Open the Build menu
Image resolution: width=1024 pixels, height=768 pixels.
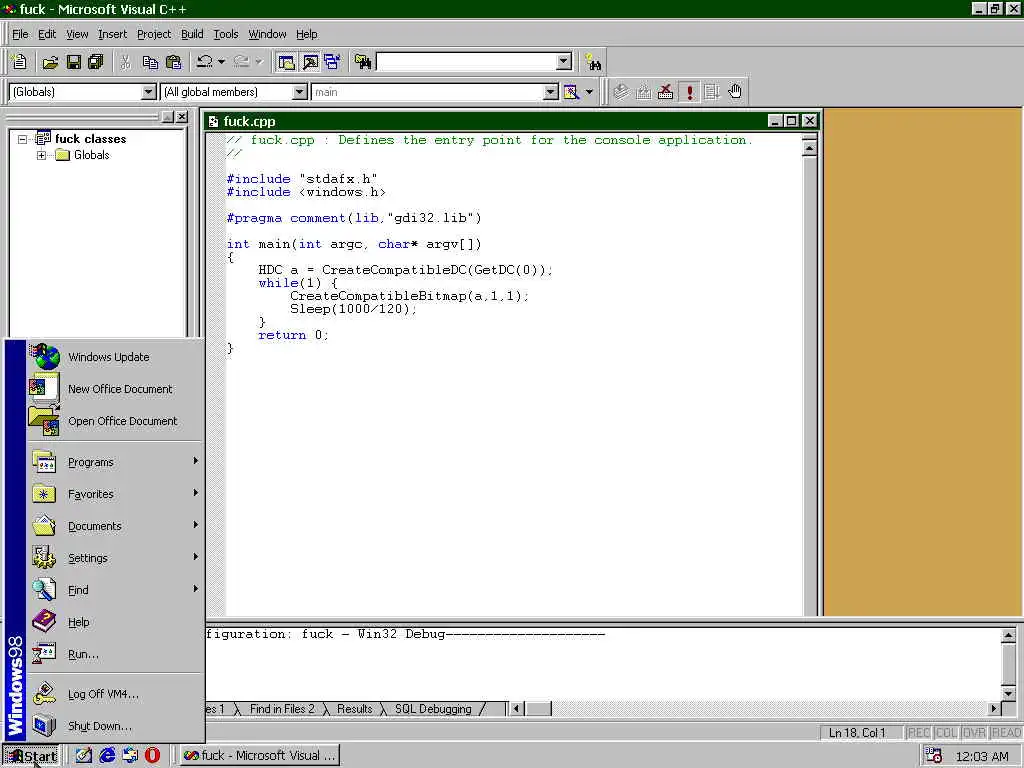tap(192, 34)
